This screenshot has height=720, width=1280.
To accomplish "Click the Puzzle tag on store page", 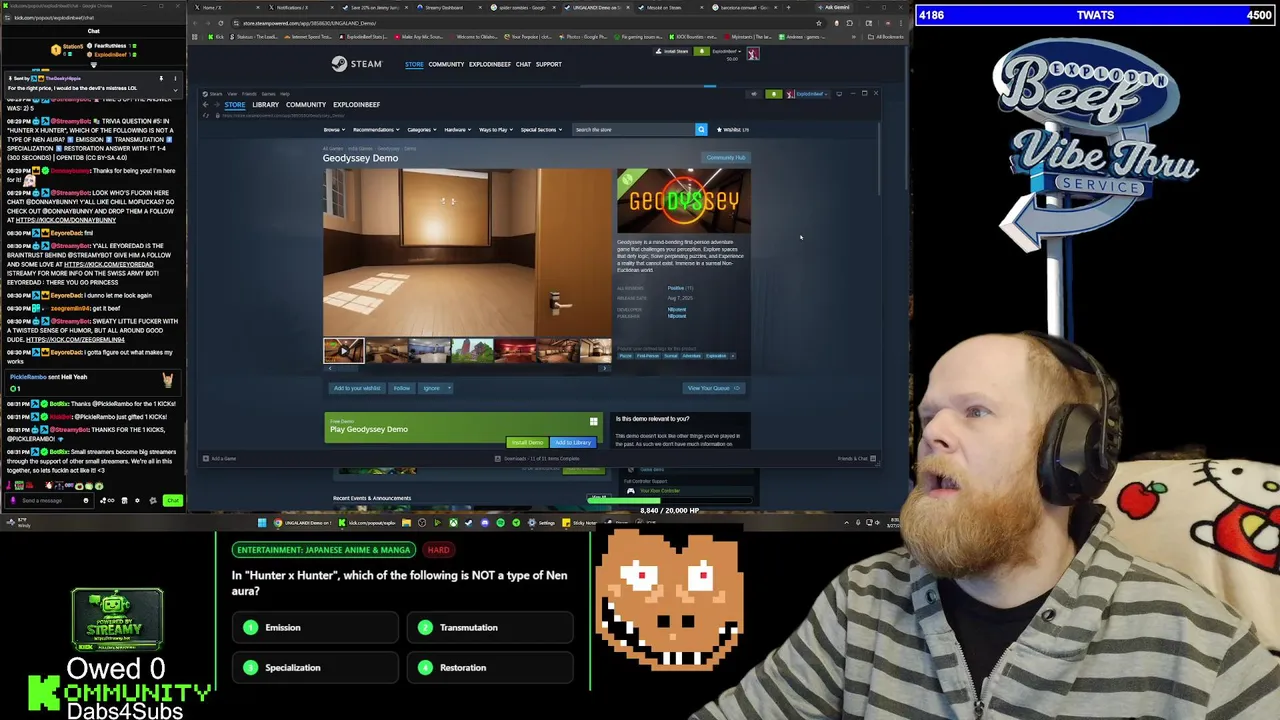I will 625,356.
